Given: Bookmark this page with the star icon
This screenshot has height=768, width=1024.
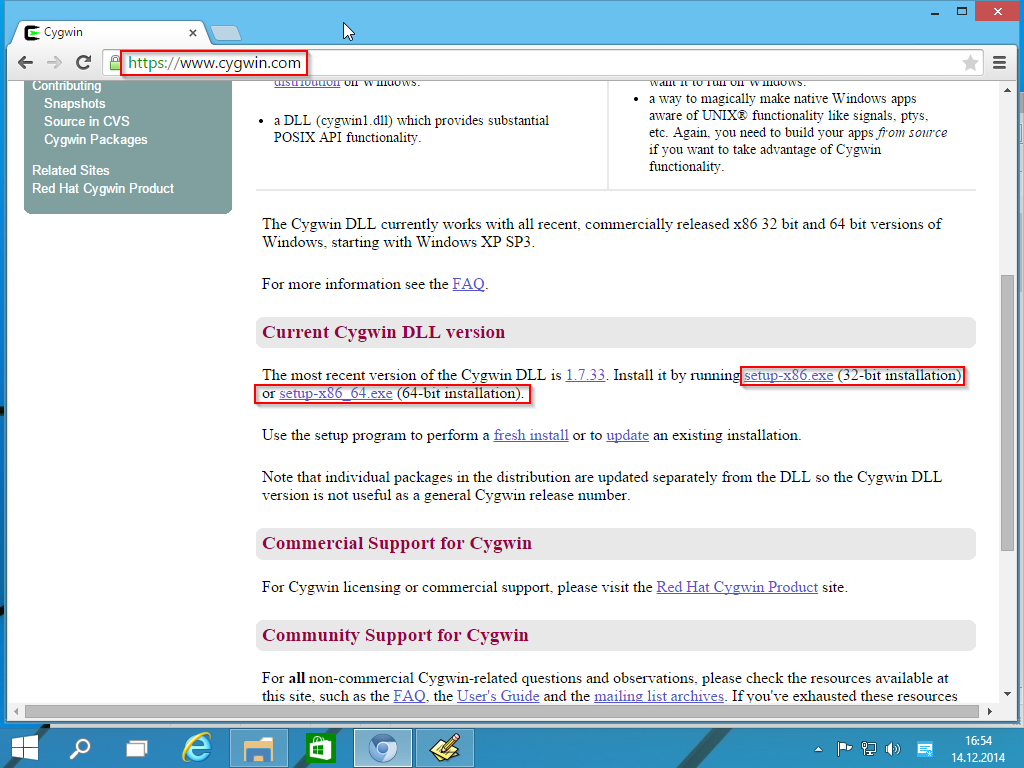Looking at the screenshot, I should 970,63.
